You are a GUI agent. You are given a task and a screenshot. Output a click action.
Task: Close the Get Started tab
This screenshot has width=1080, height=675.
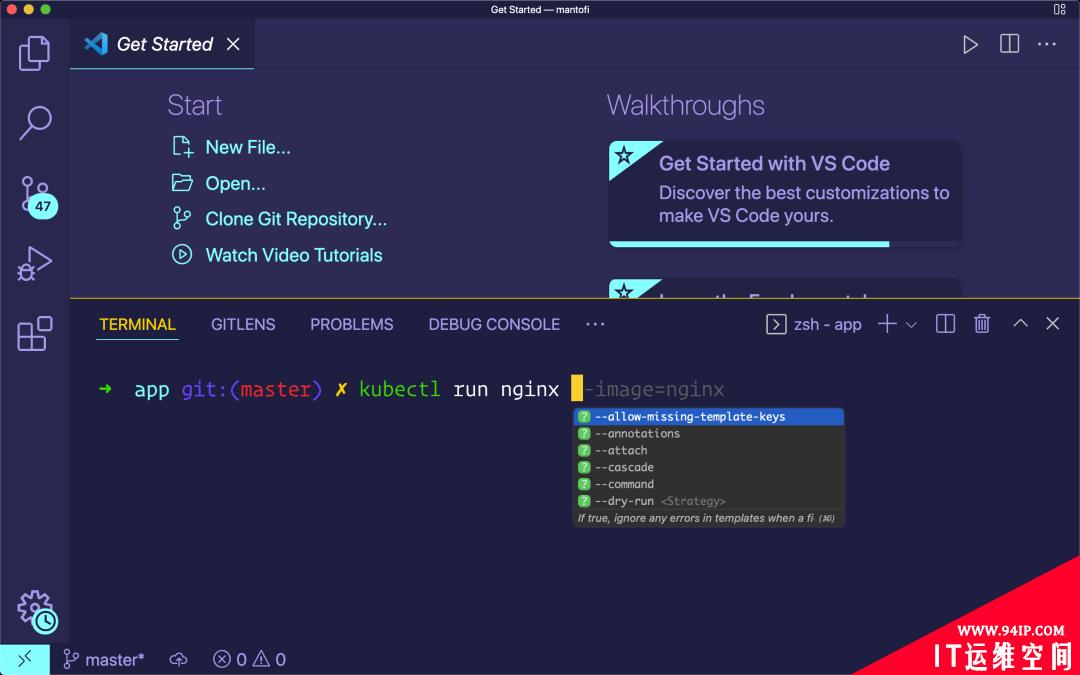tap(233, 44)
